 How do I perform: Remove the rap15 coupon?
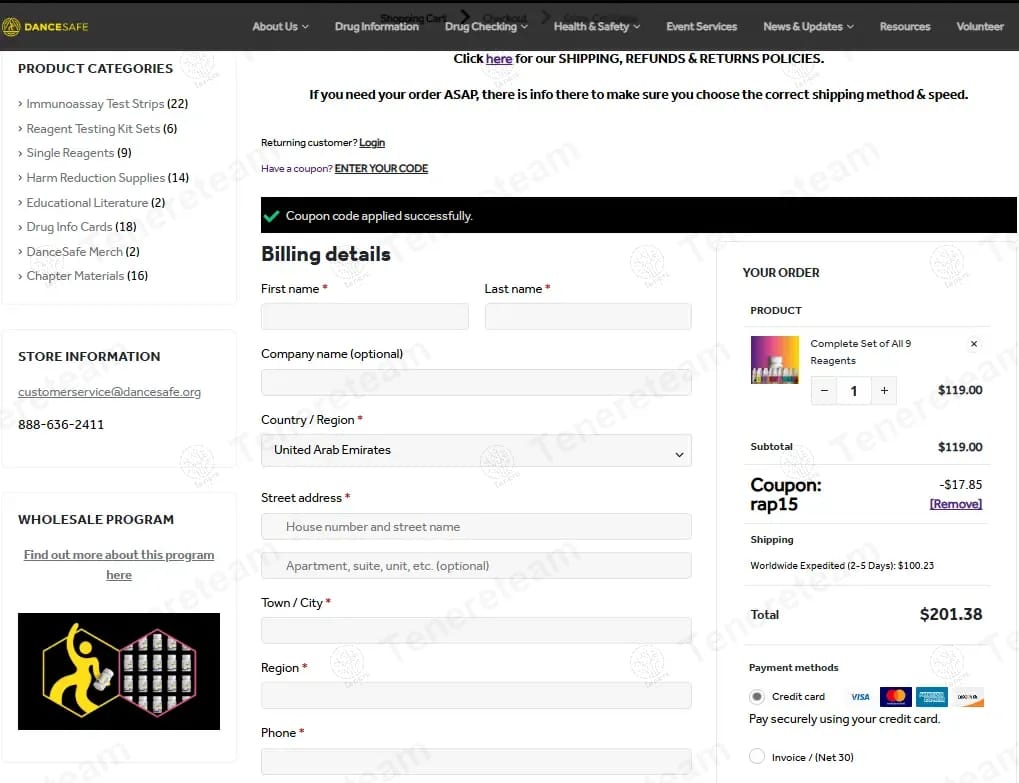coord(955,504)
